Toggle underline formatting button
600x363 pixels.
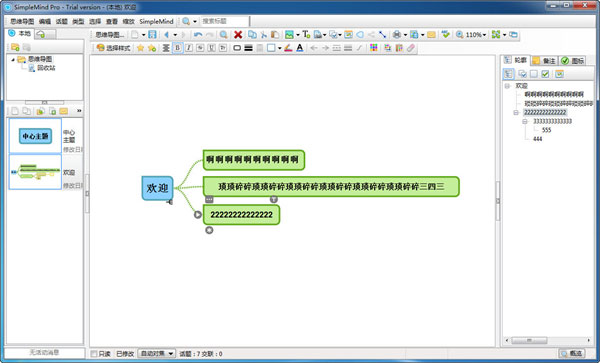211,48
